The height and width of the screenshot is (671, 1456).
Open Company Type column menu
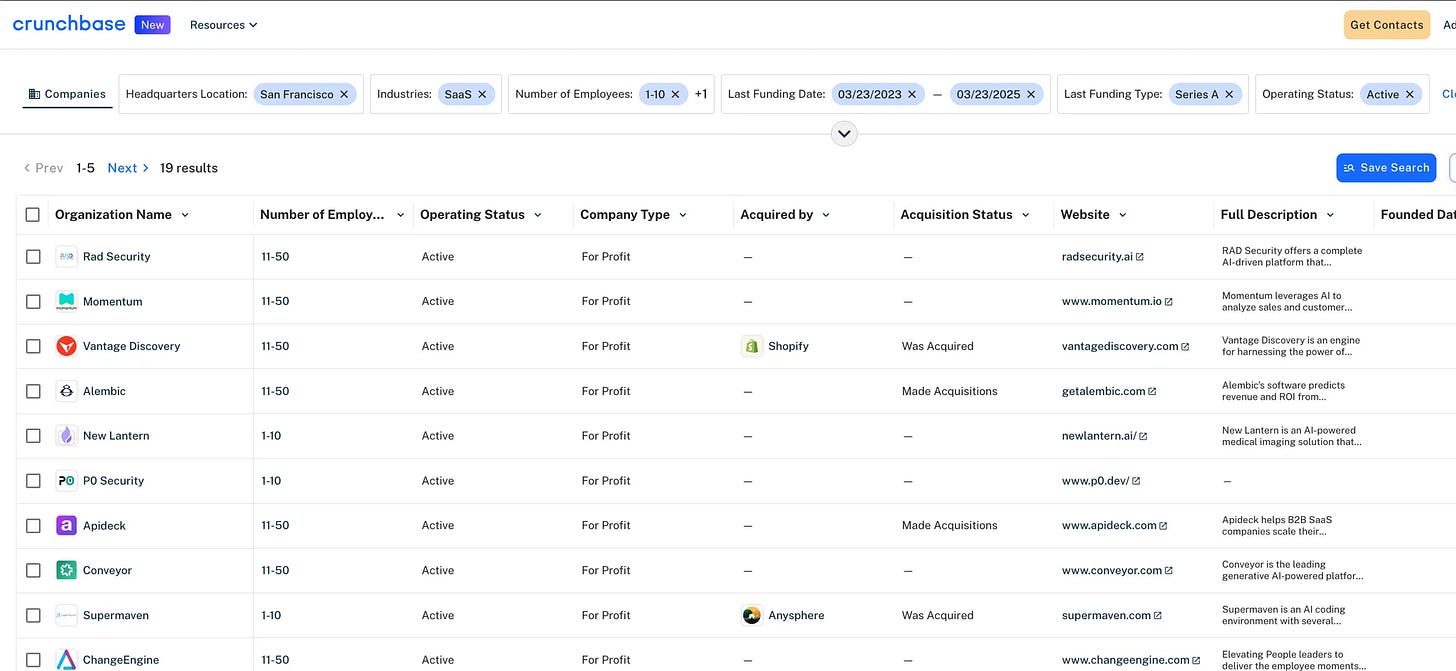point(683,215)
